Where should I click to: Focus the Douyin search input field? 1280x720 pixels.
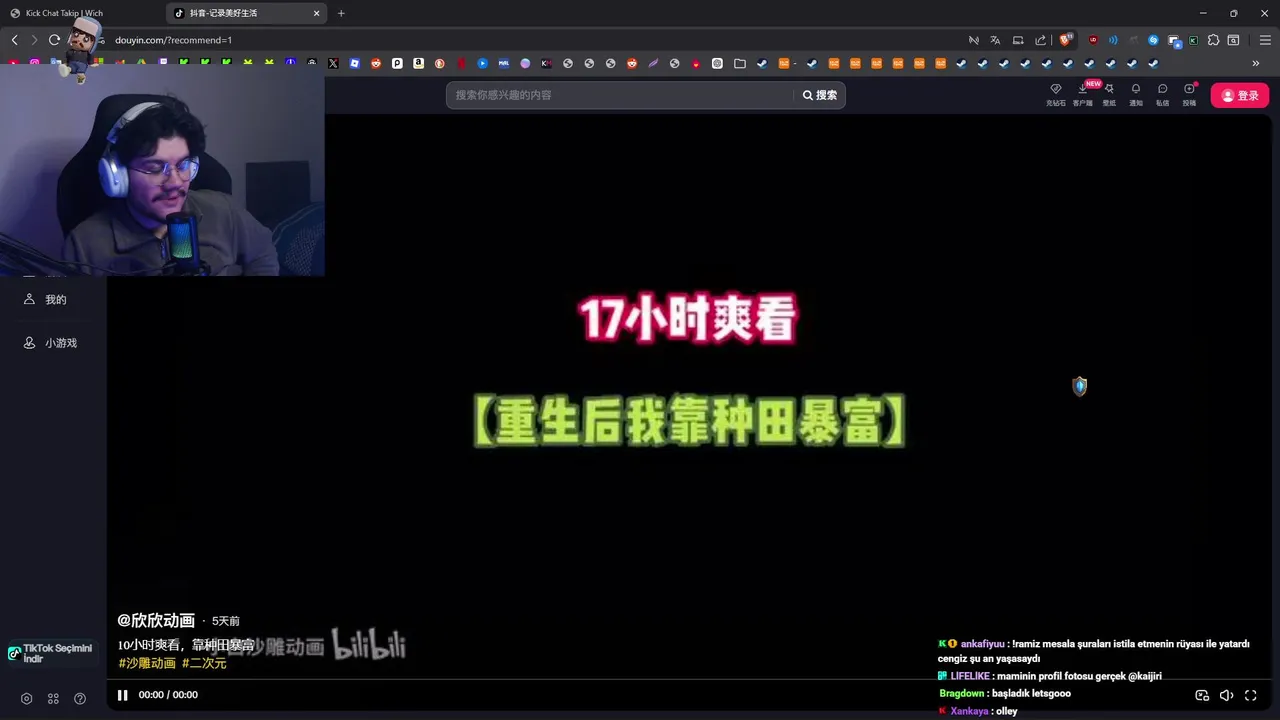(x=620, y=95)
